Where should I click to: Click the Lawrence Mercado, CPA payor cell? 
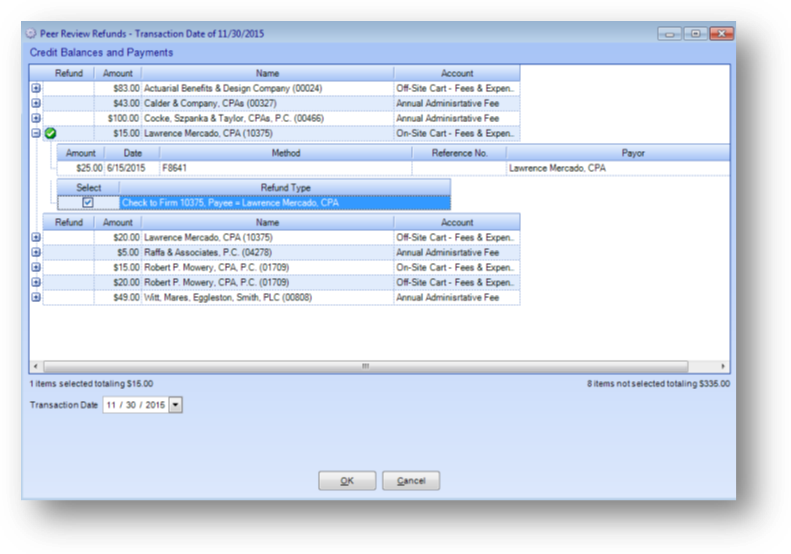pos(618,168)
